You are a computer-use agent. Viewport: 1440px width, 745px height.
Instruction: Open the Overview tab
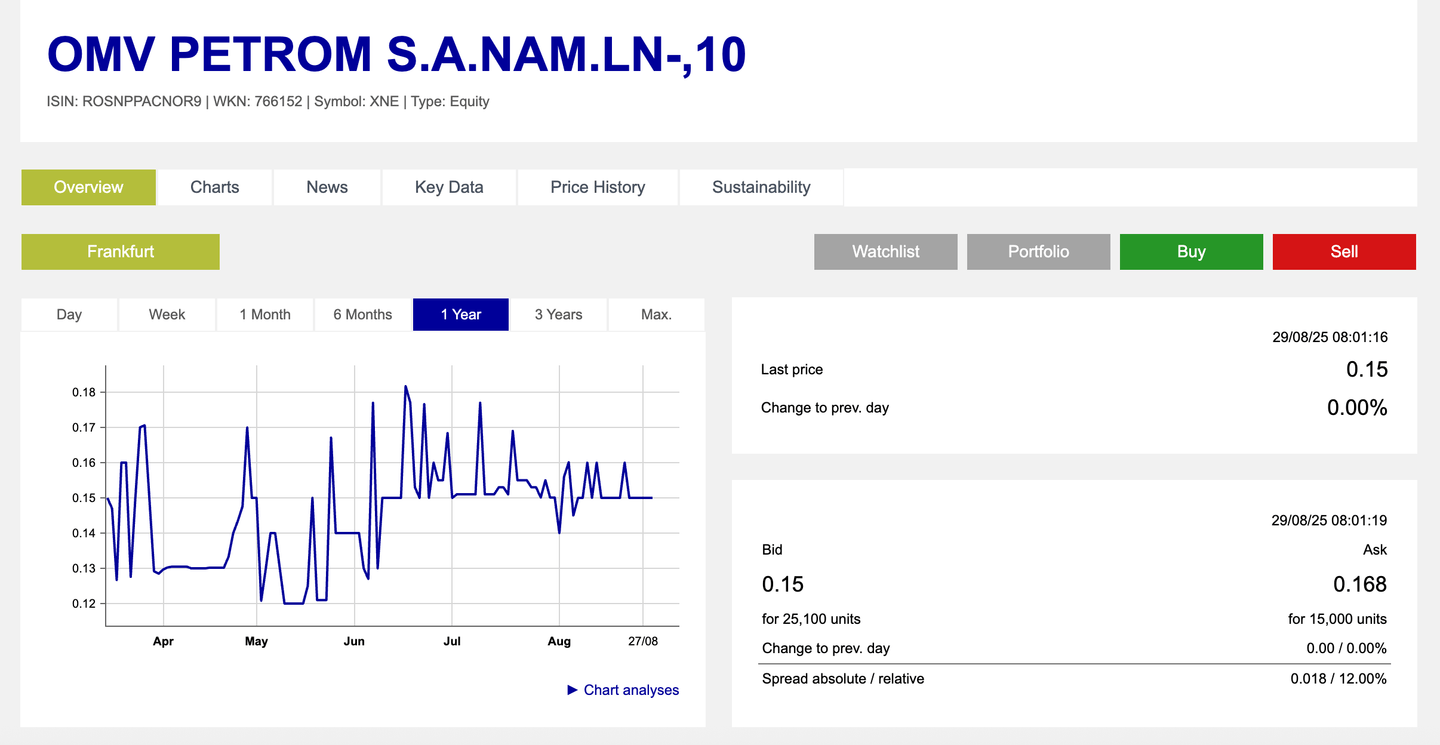(88, 187)
